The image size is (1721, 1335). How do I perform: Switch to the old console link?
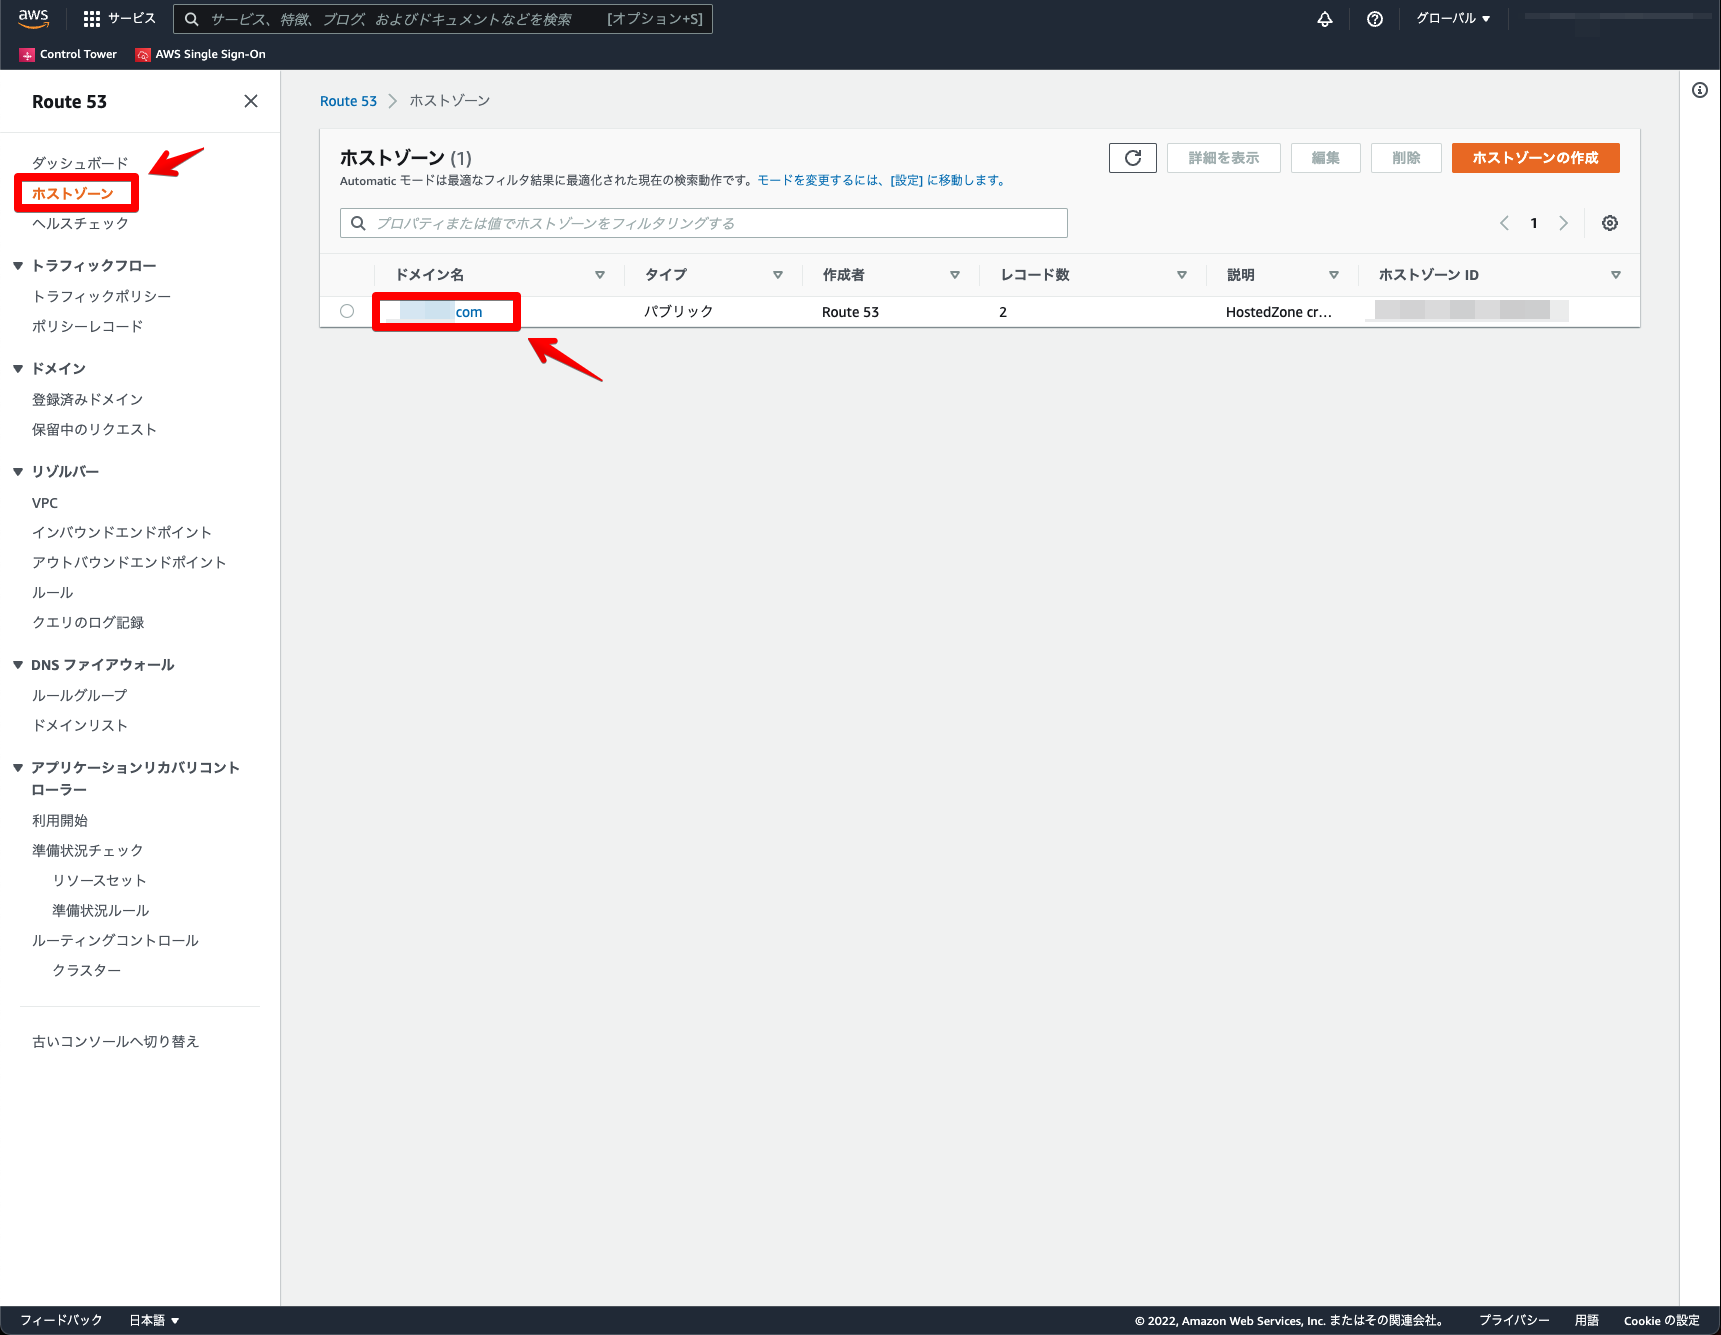[115, 1041]
